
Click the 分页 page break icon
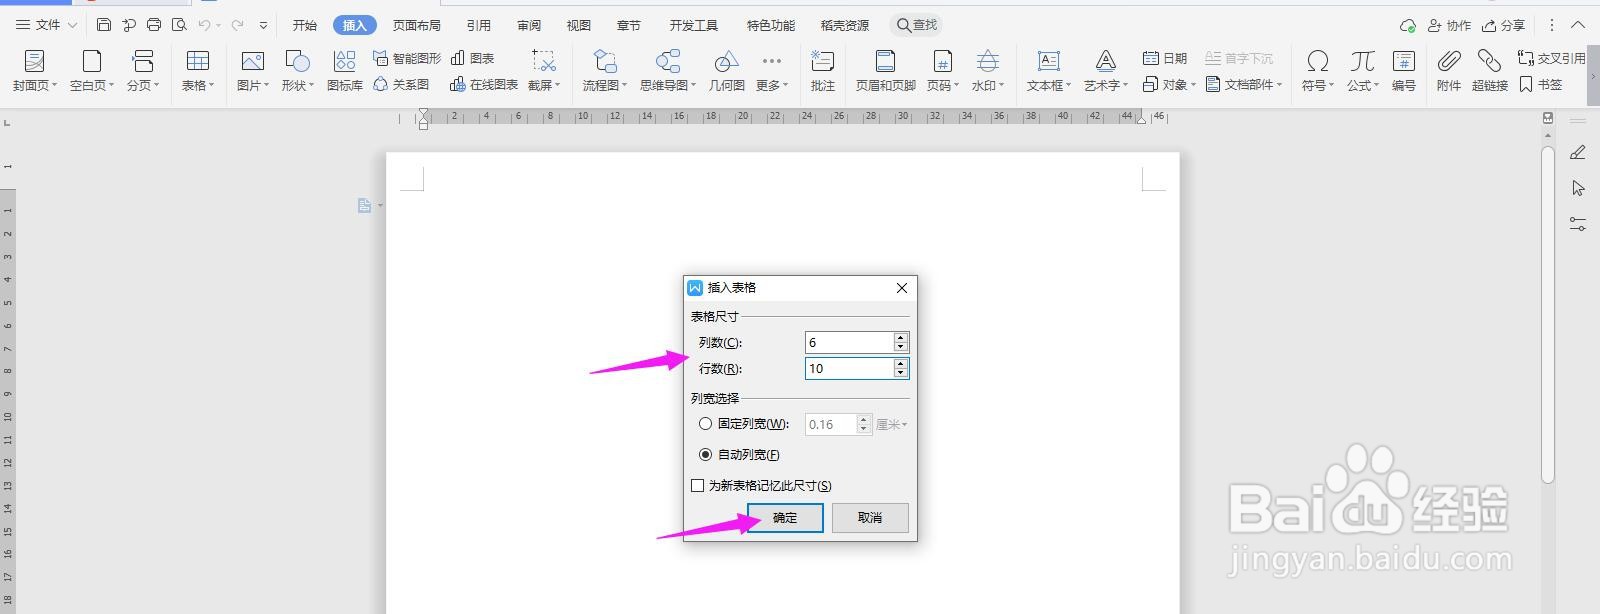pyautogui.click(x=143, y=61)
